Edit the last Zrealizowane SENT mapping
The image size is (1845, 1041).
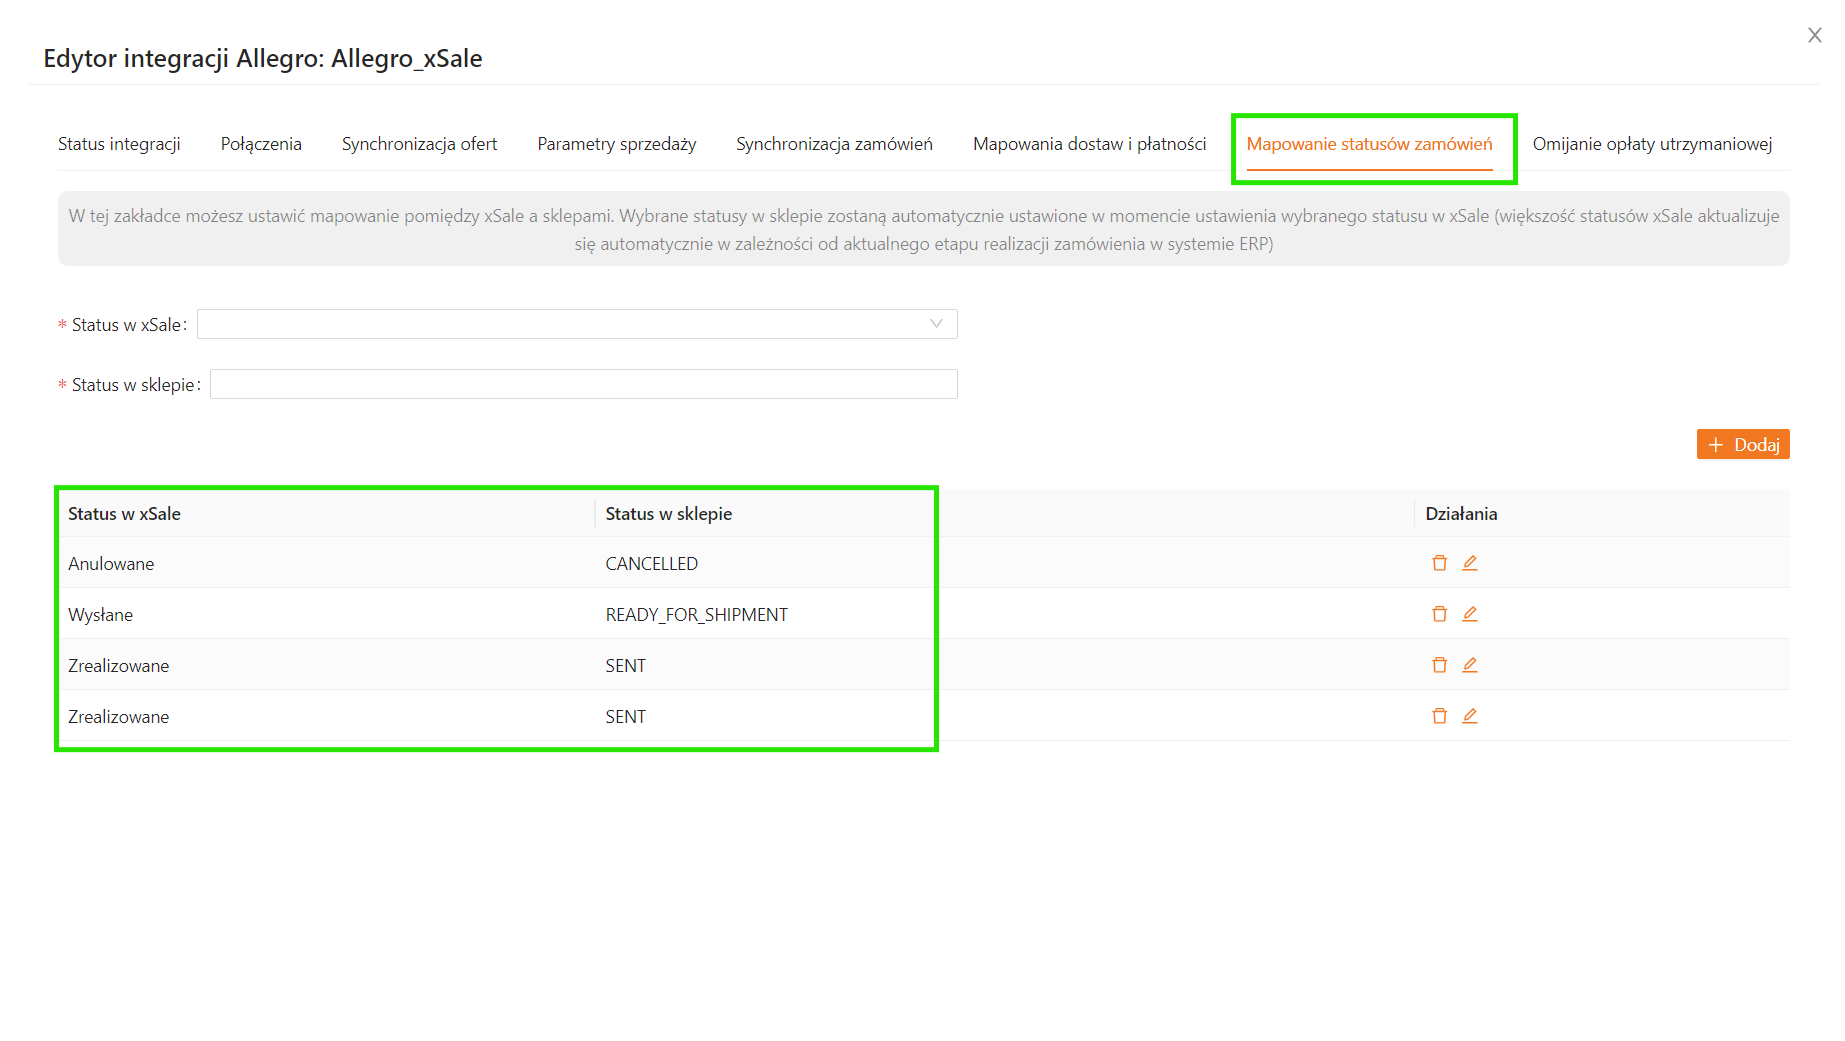coord(1469,716)
